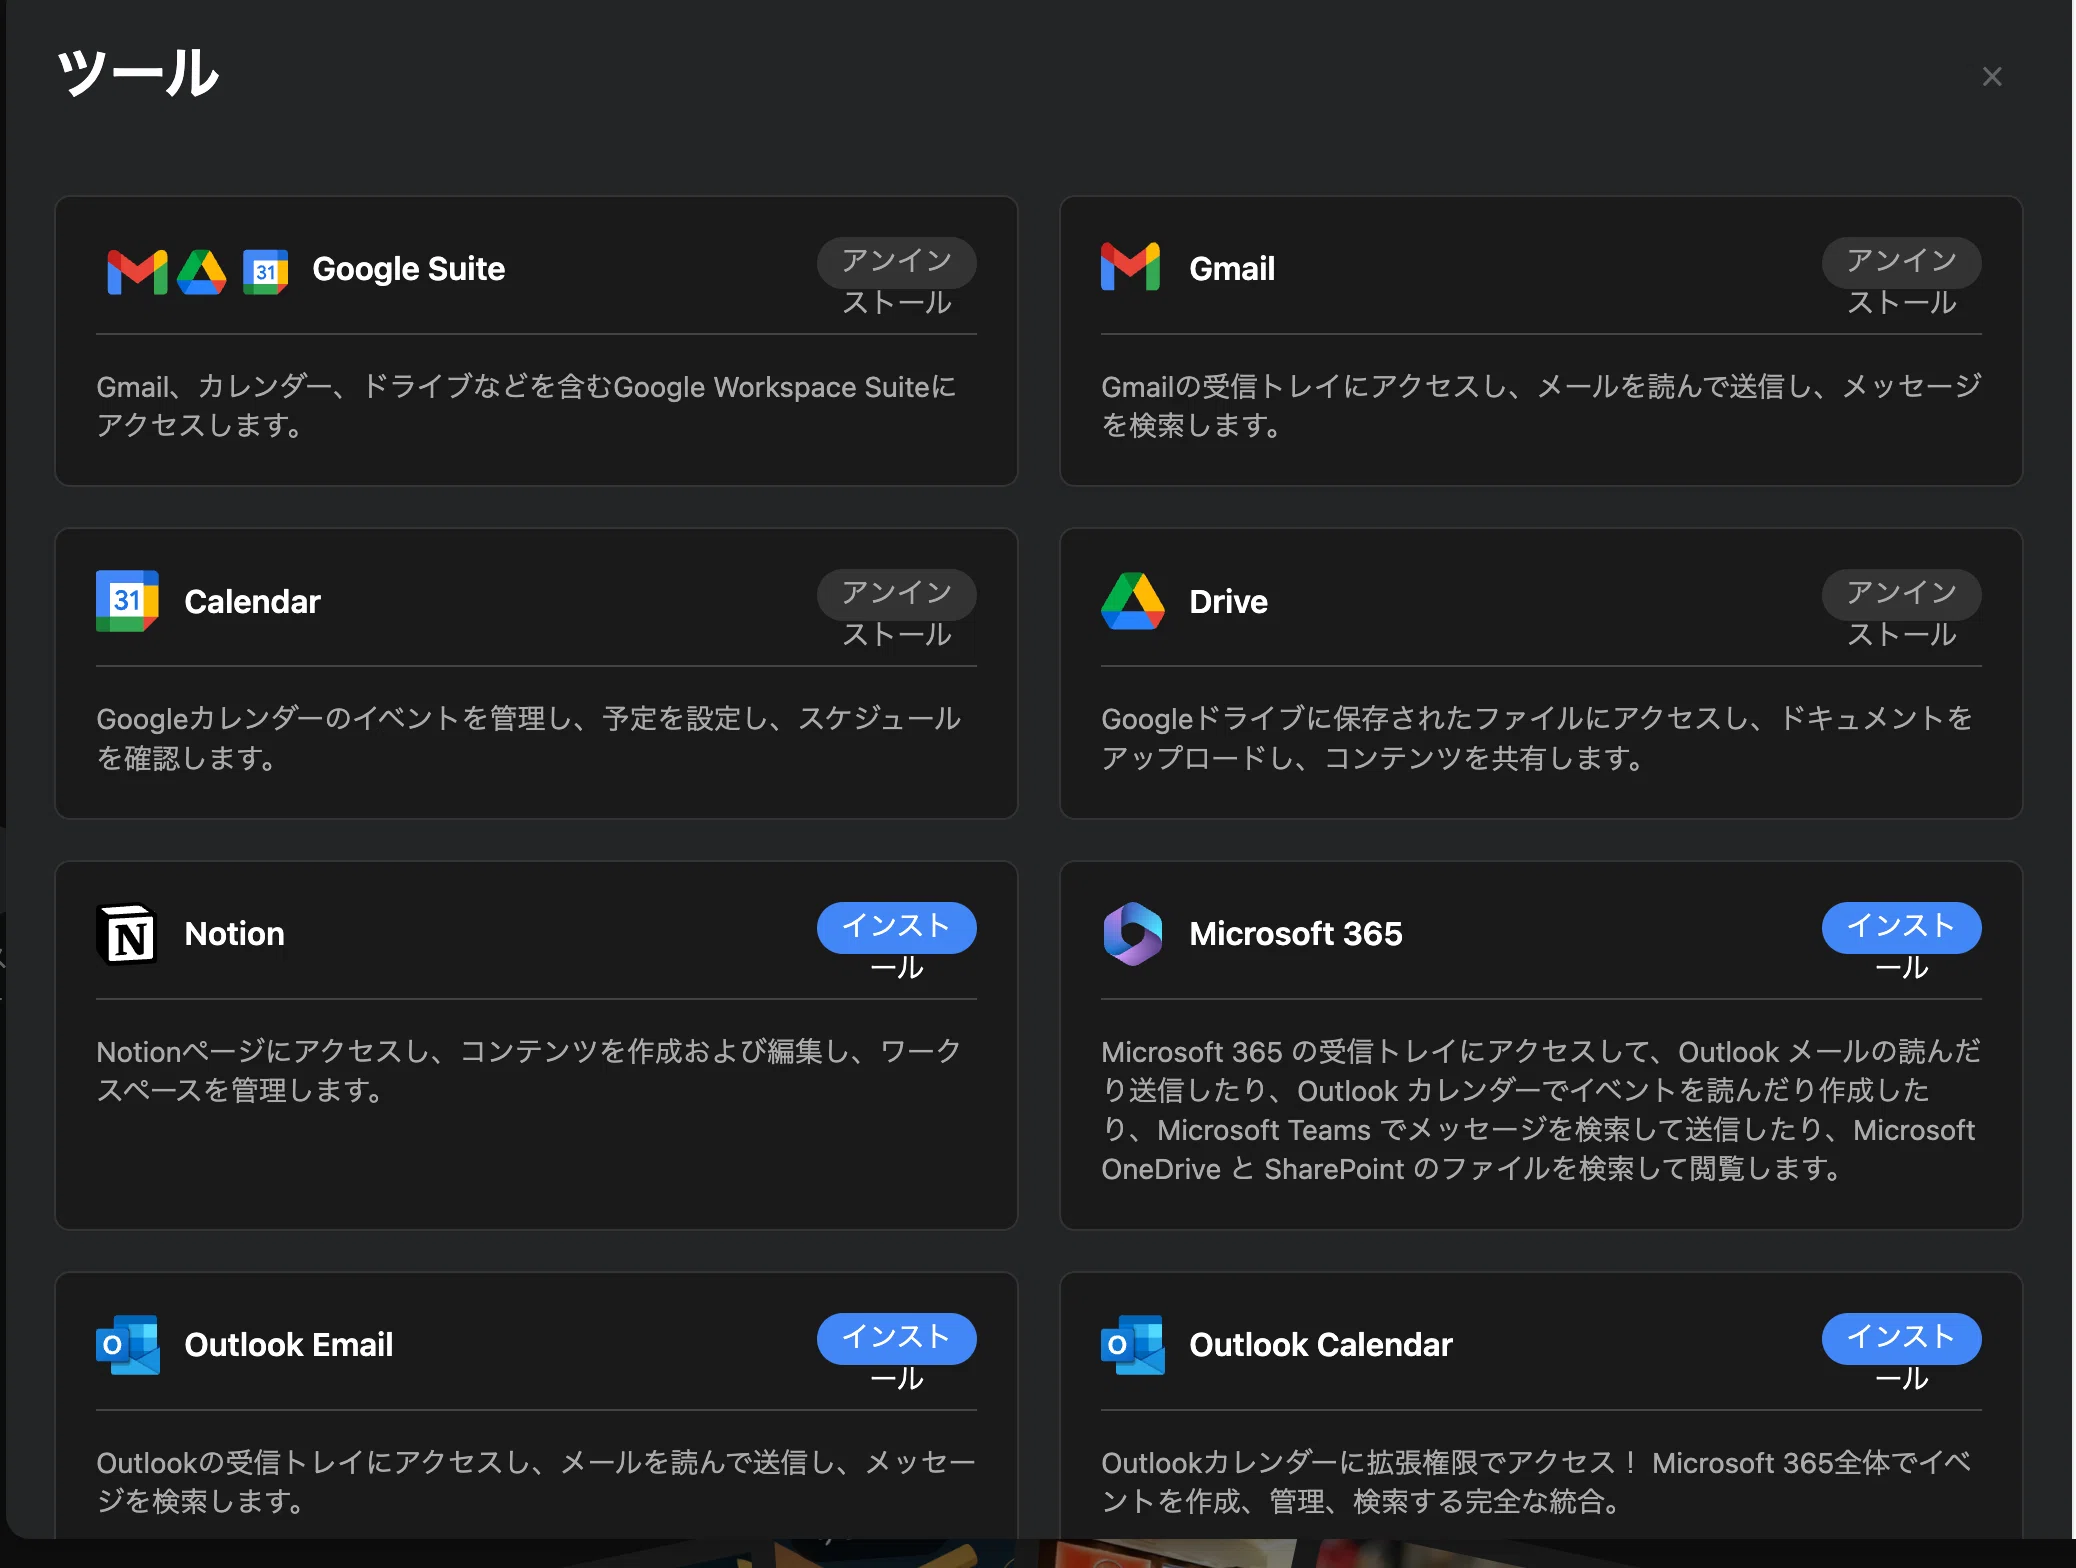Click the Outlook Email card title
The image size is (2076, 1568).
288,1345
